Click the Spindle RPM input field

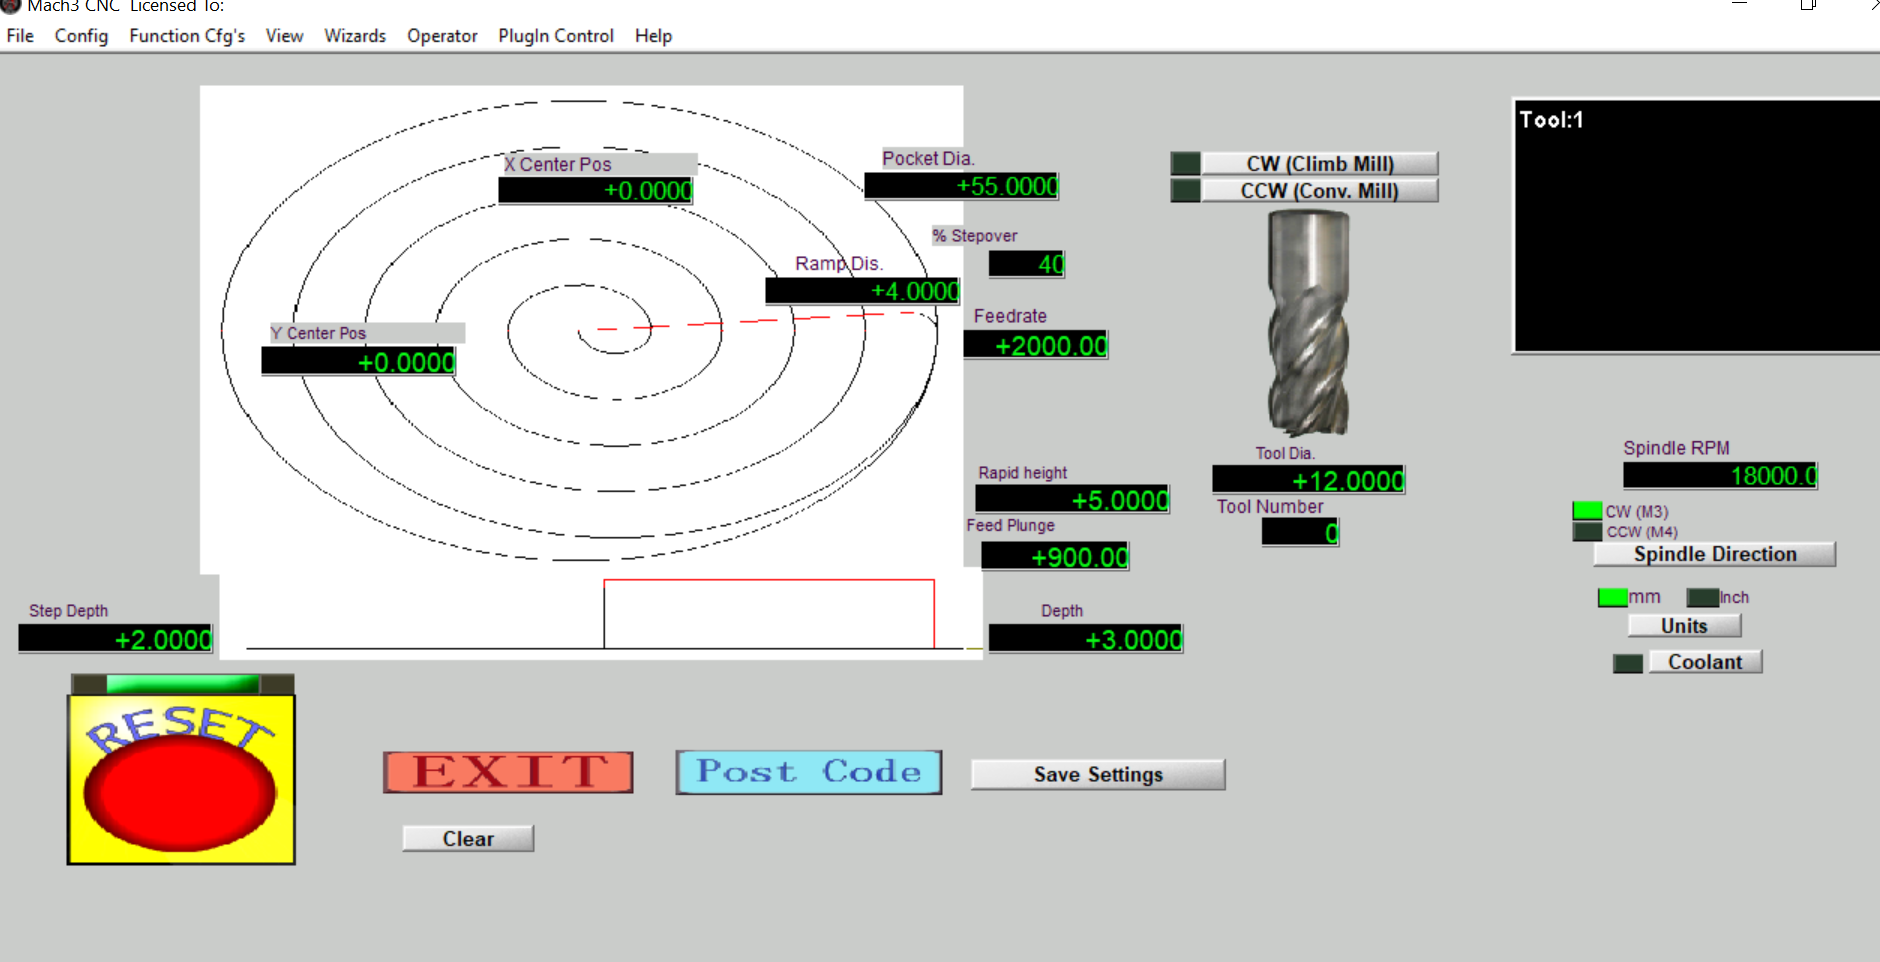click(x=1720, y=476)
